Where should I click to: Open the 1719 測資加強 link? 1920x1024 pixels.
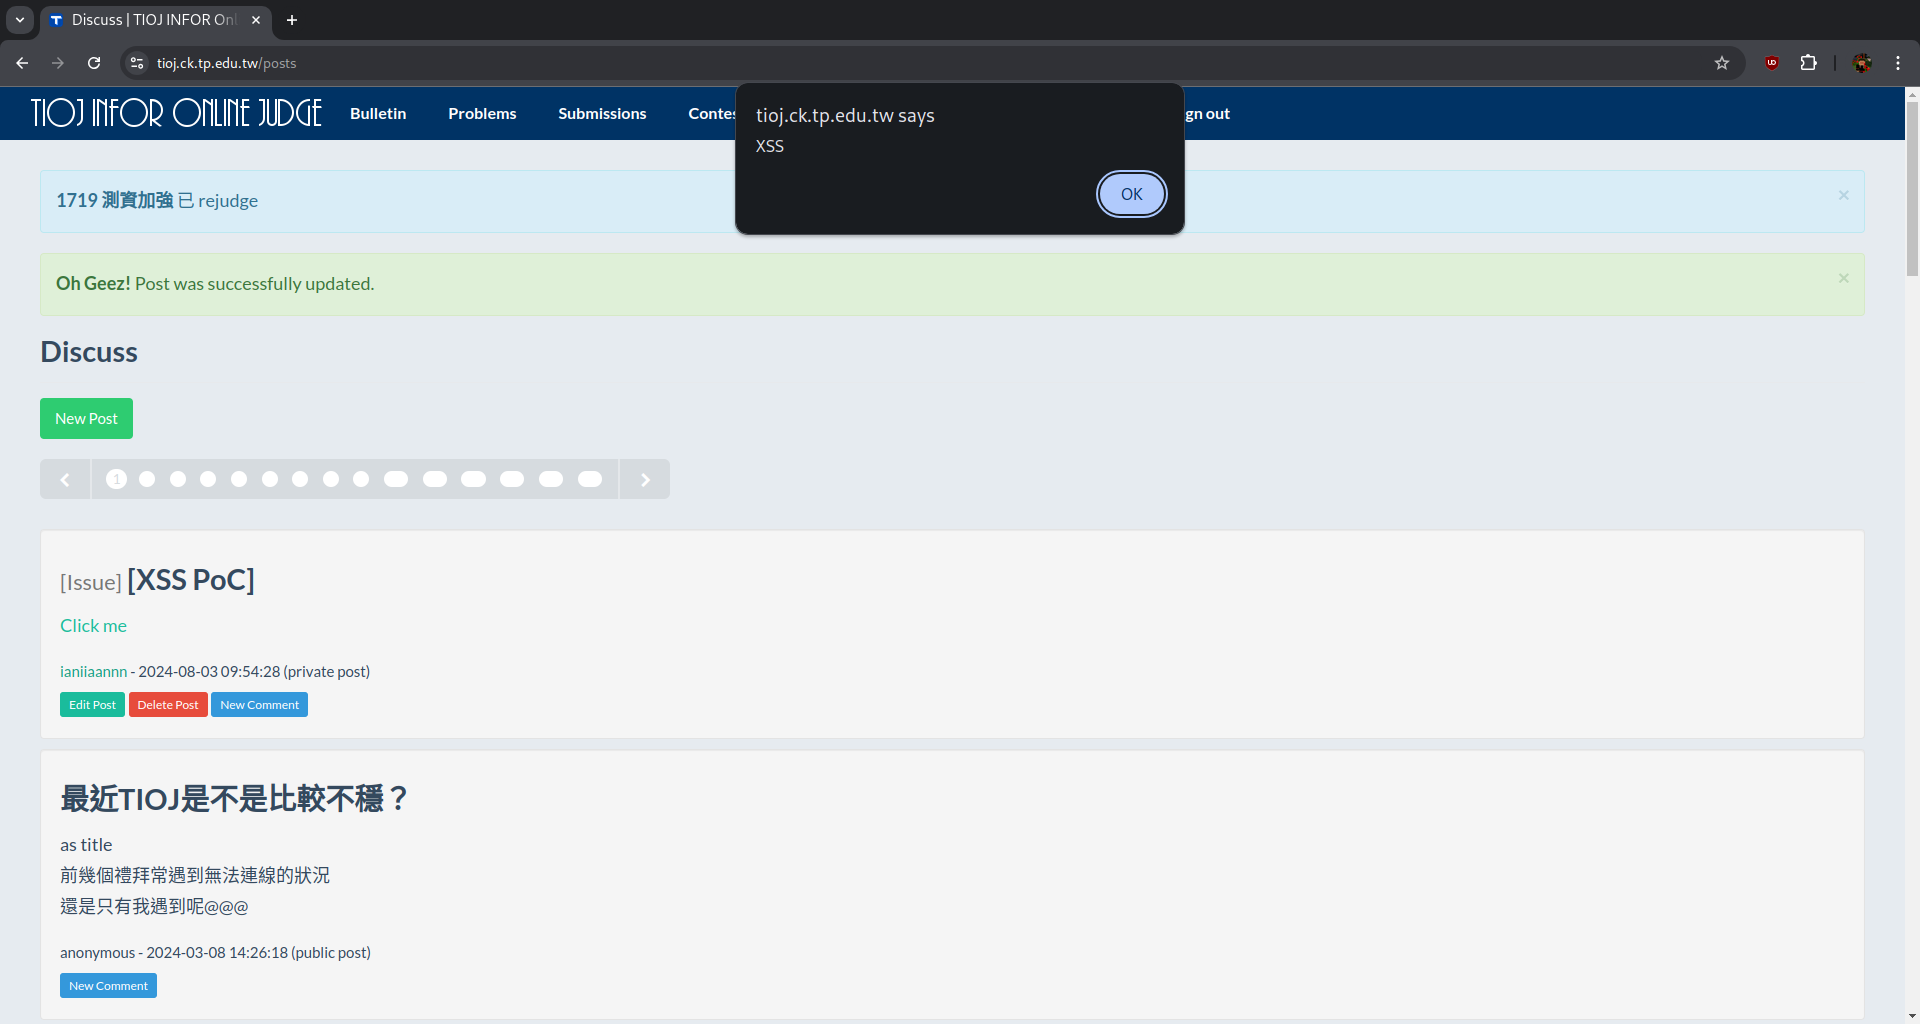pyautogui.click(x=115, y=200)
